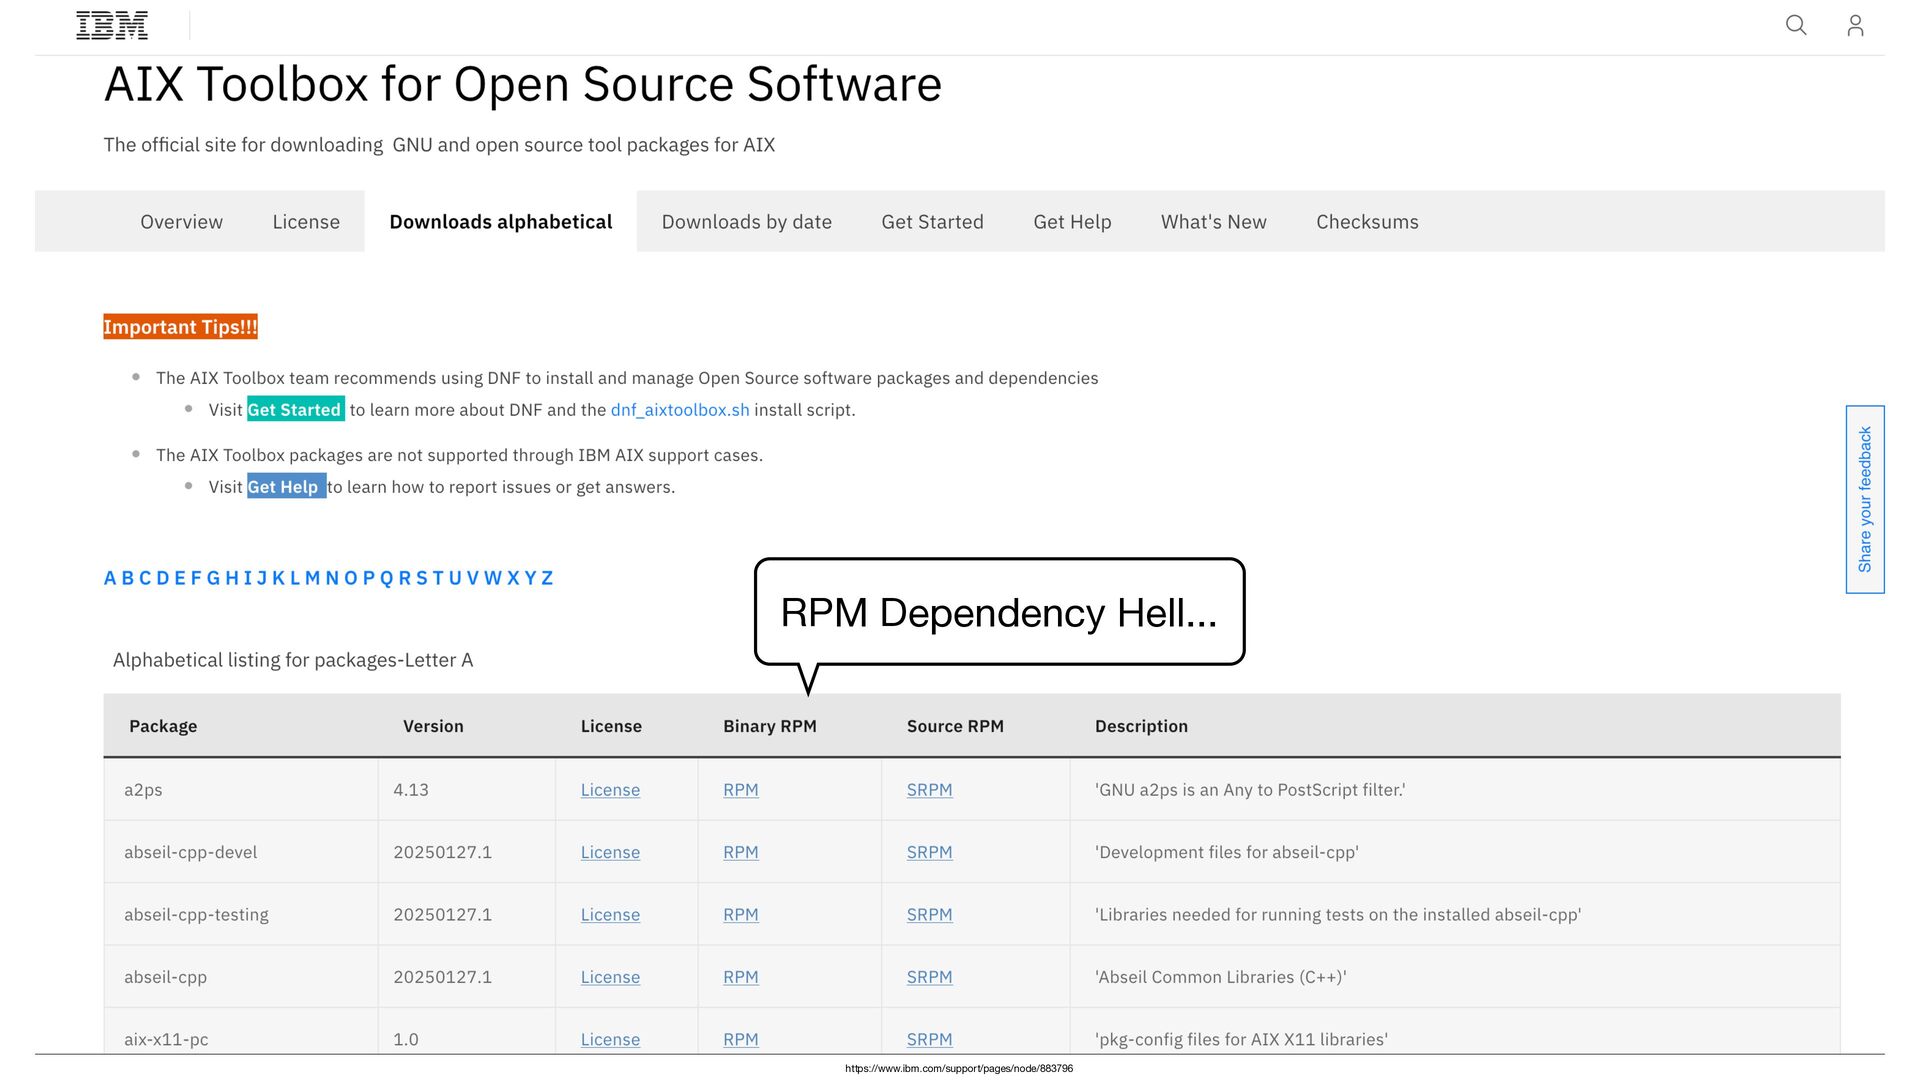This screenshot has height=1080, width=1920.
Task: Click the Binary RPM column header
Action: click(x=769, y=727)
